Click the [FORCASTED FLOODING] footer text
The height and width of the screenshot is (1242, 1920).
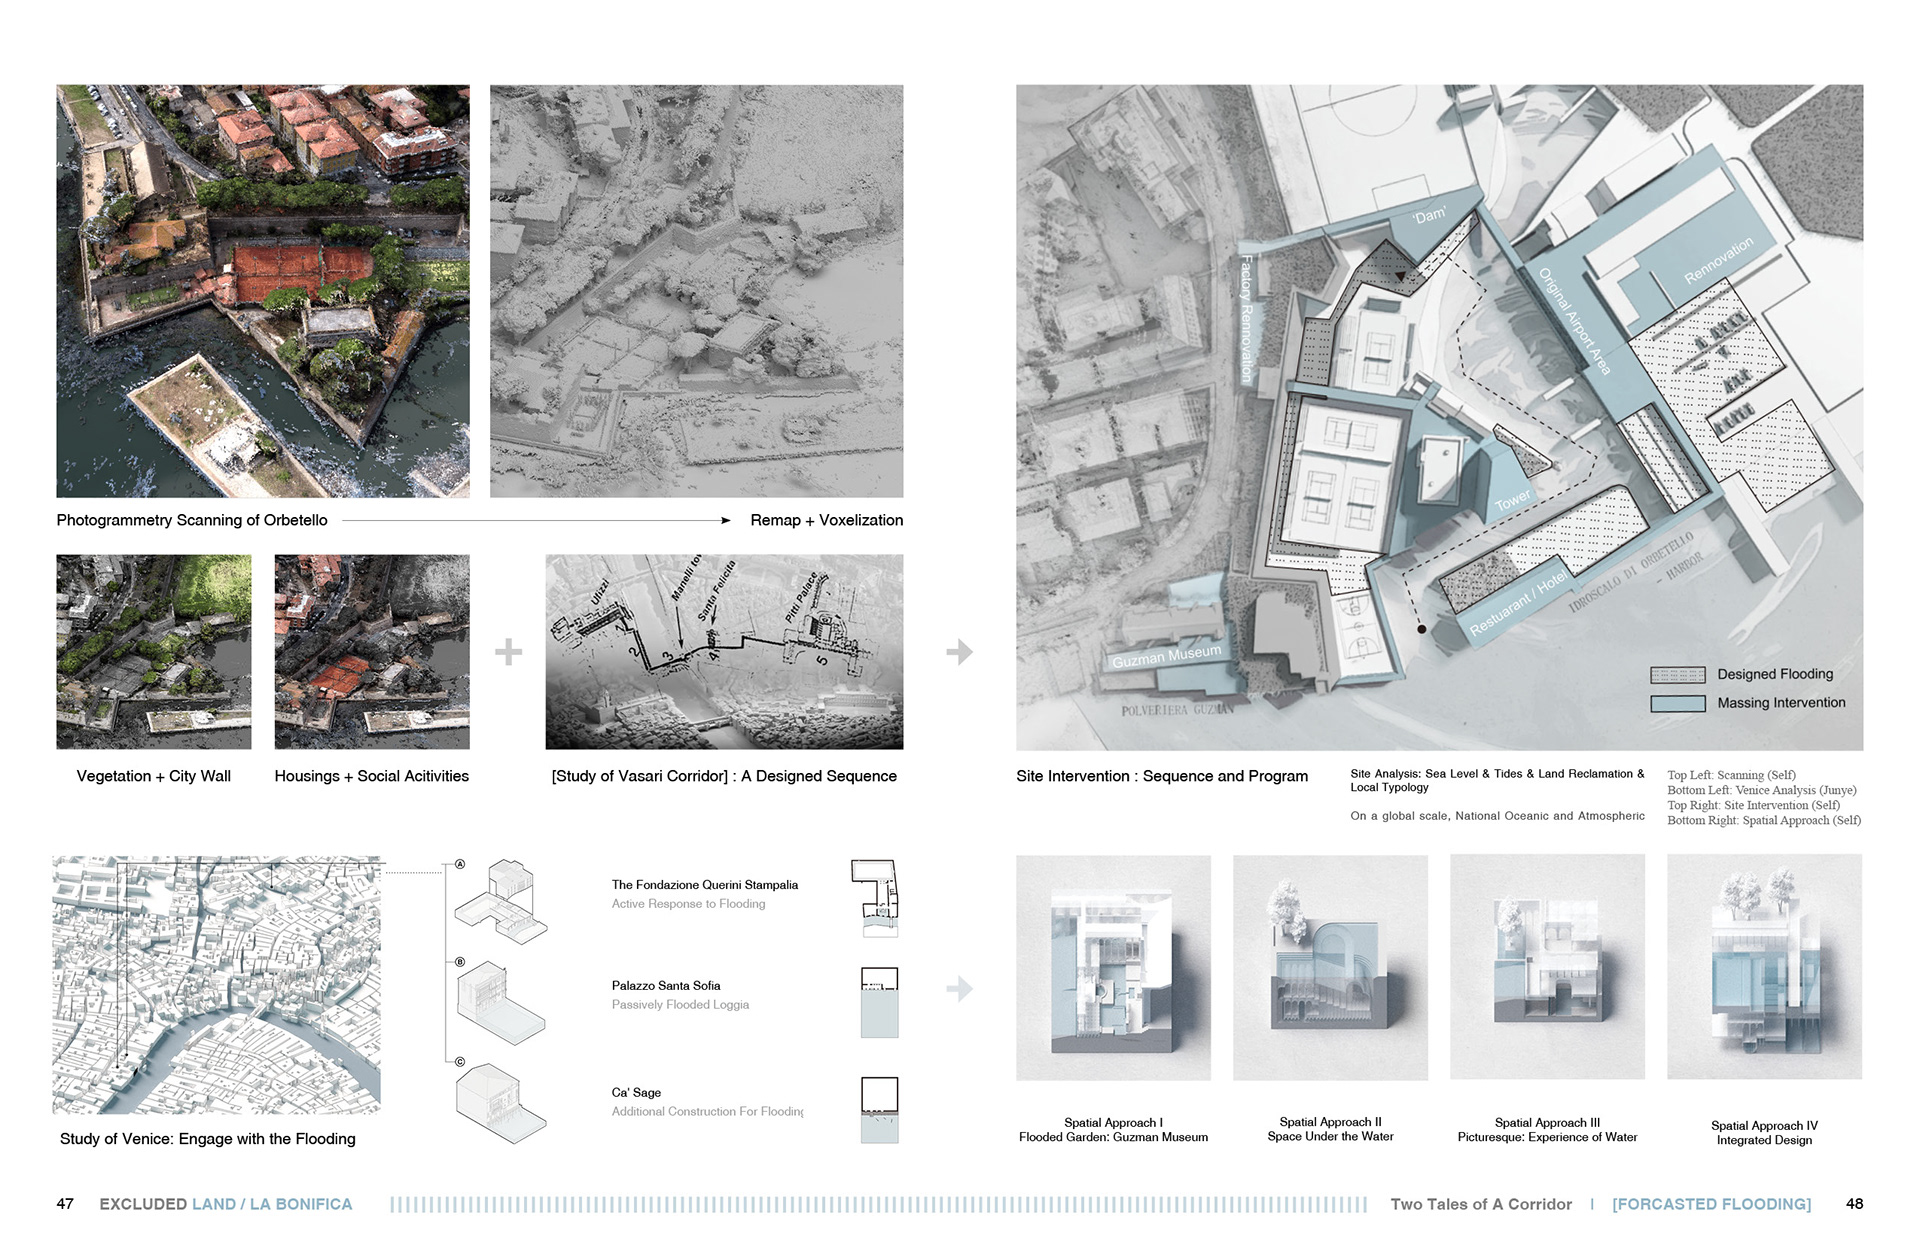tap(1711, 1204)
